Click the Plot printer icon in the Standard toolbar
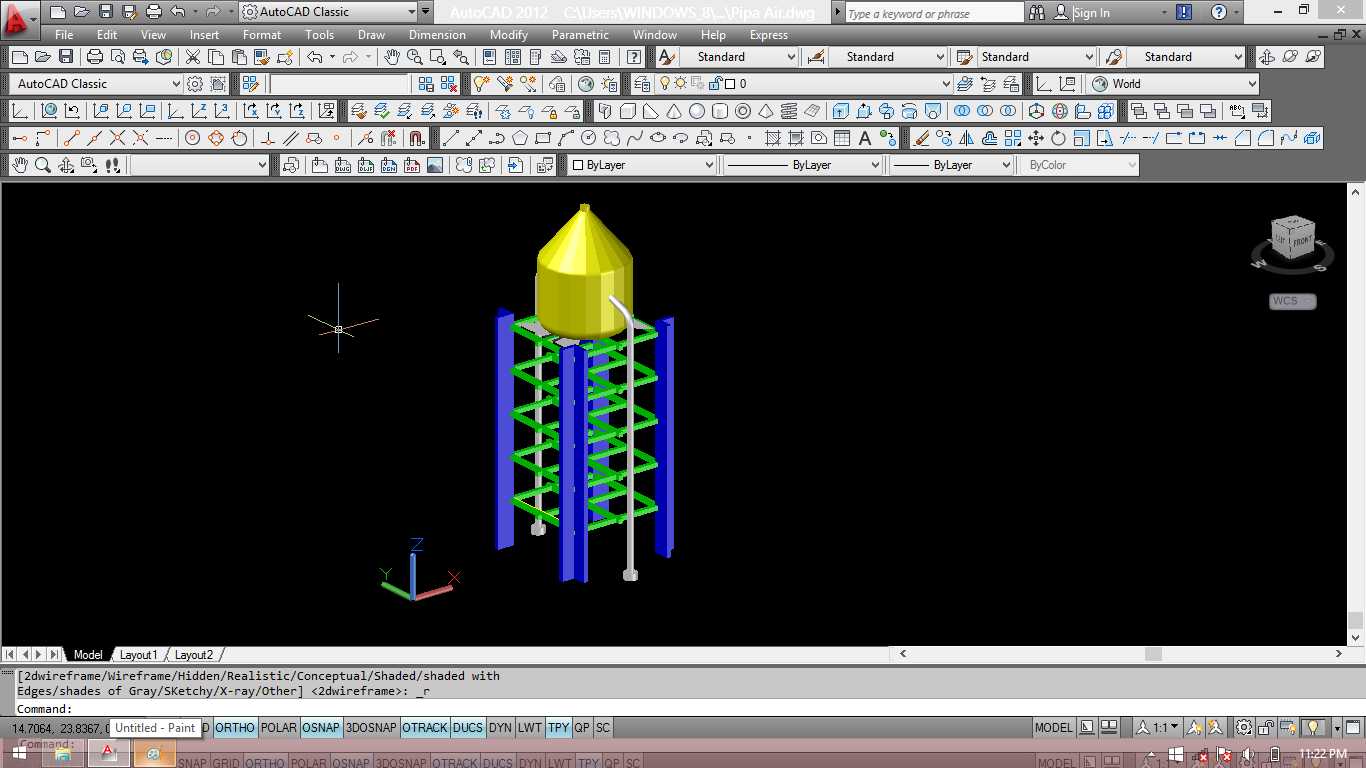The image size is (1366, 768). (95, 57)
